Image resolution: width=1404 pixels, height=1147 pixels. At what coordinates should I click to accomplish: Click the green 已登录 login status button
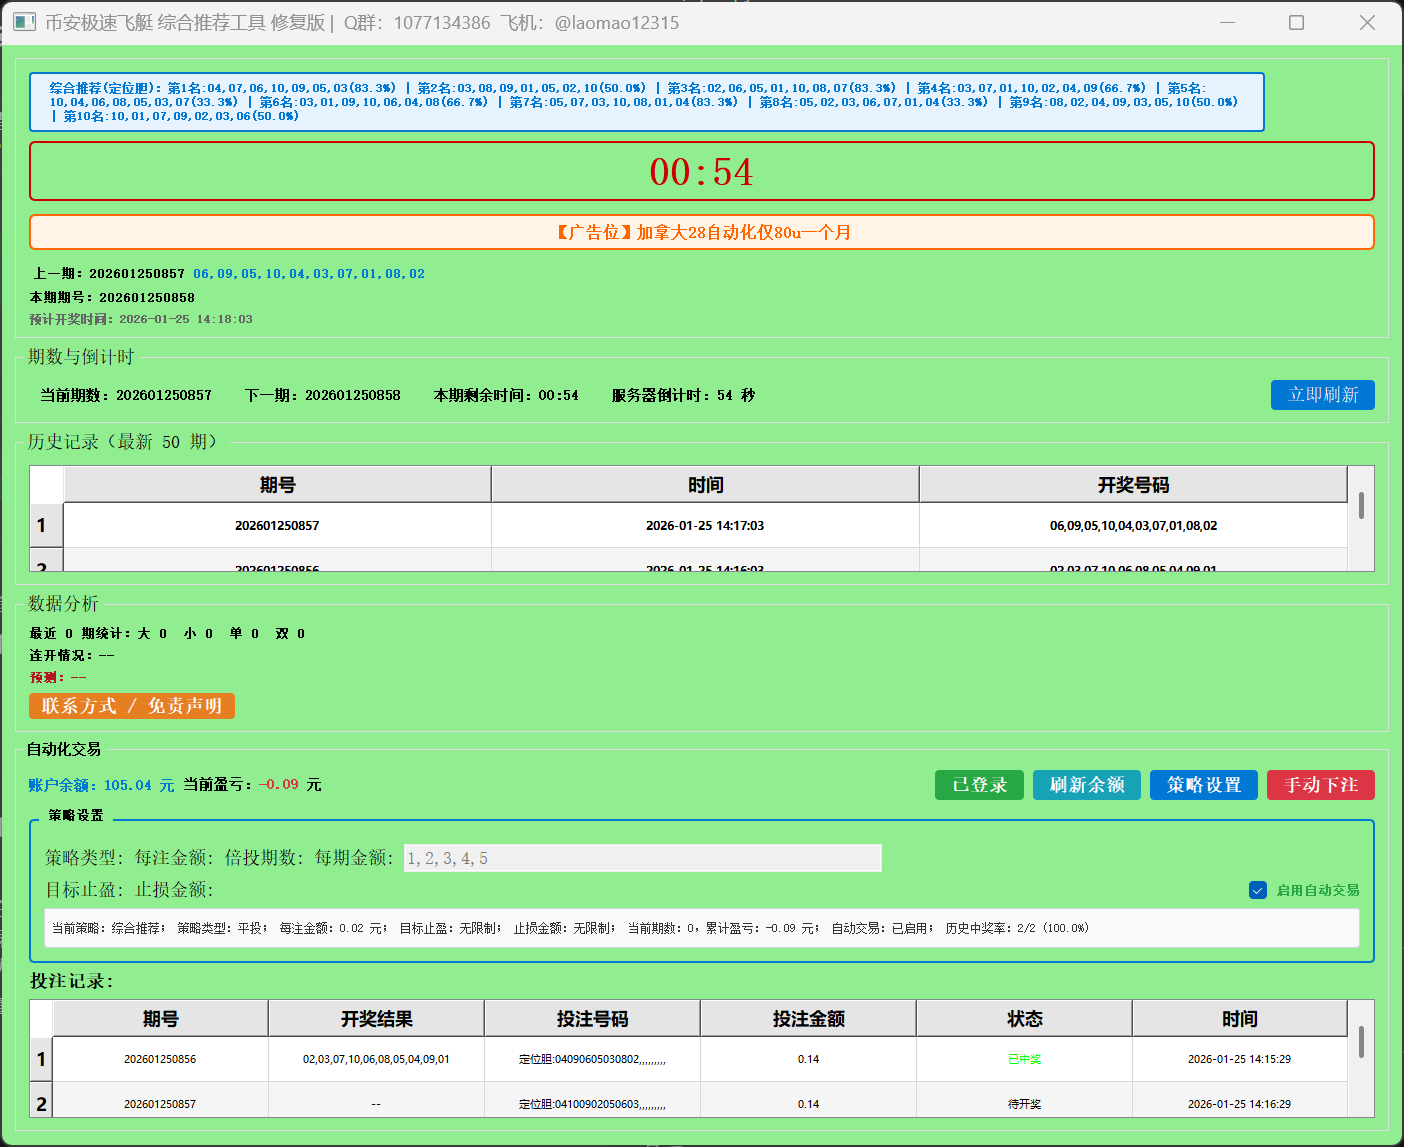978,785
